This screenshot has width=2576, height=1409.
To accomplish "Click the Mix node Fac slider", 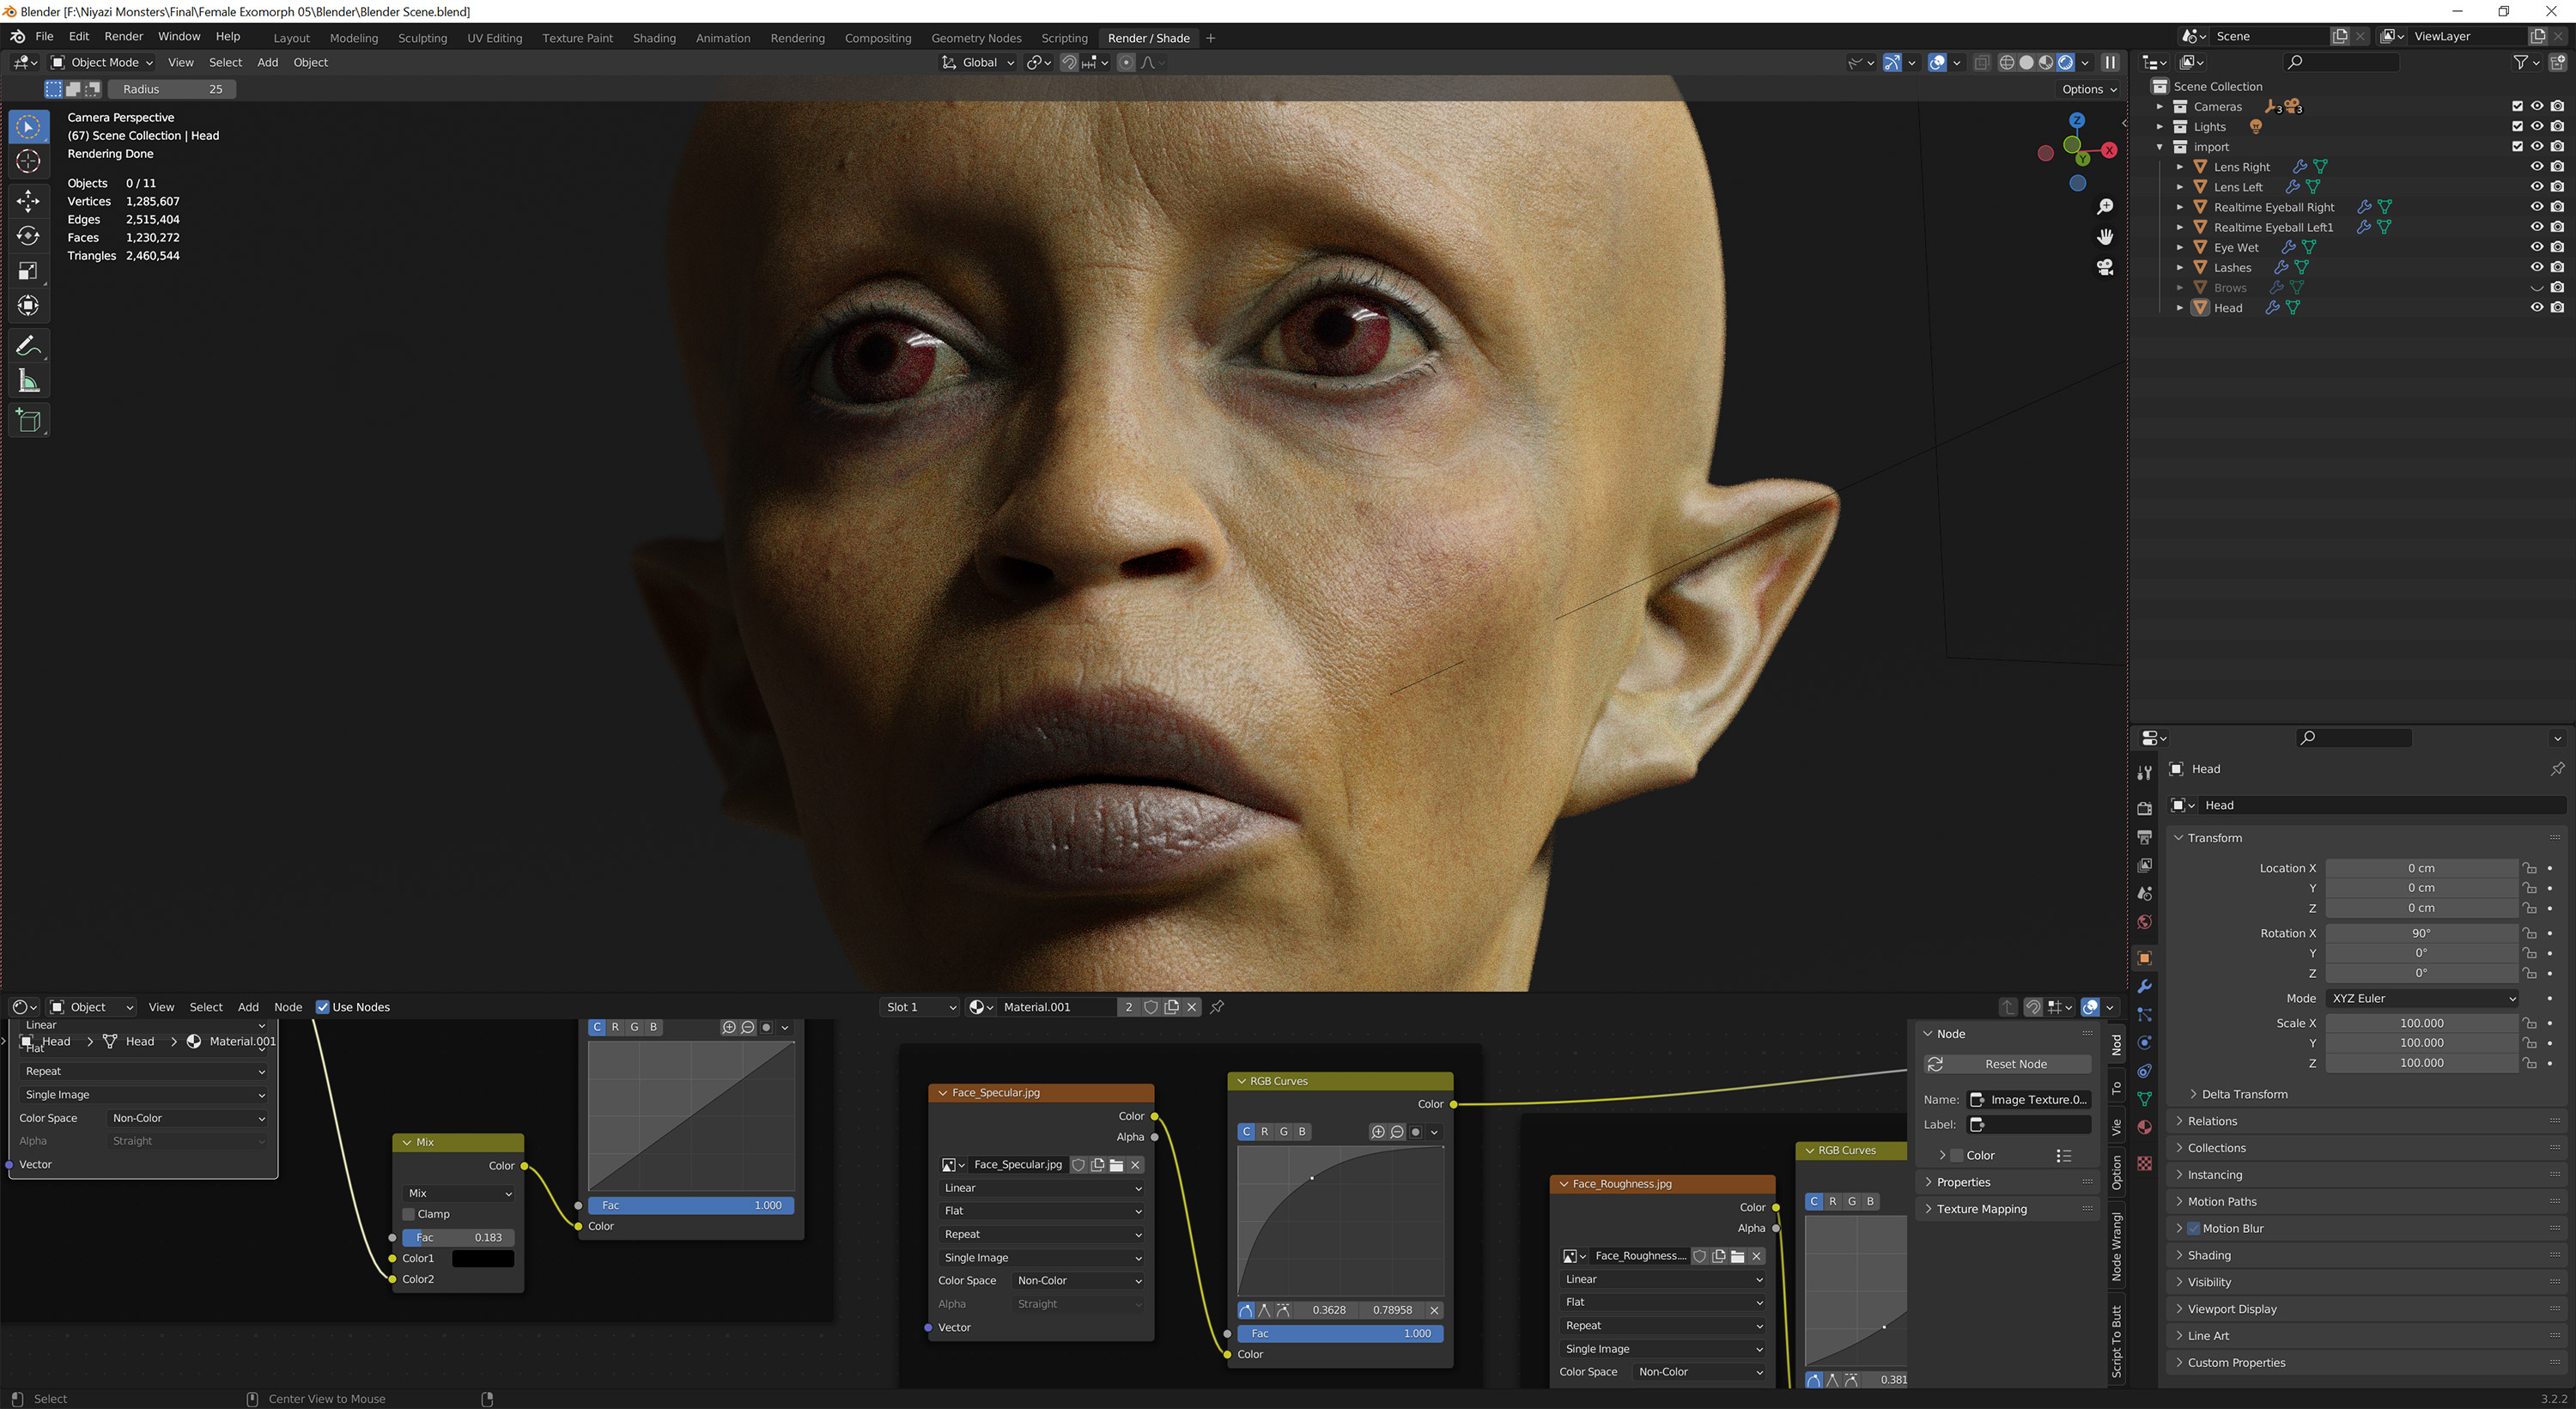I will click(x=458, y=1237).
